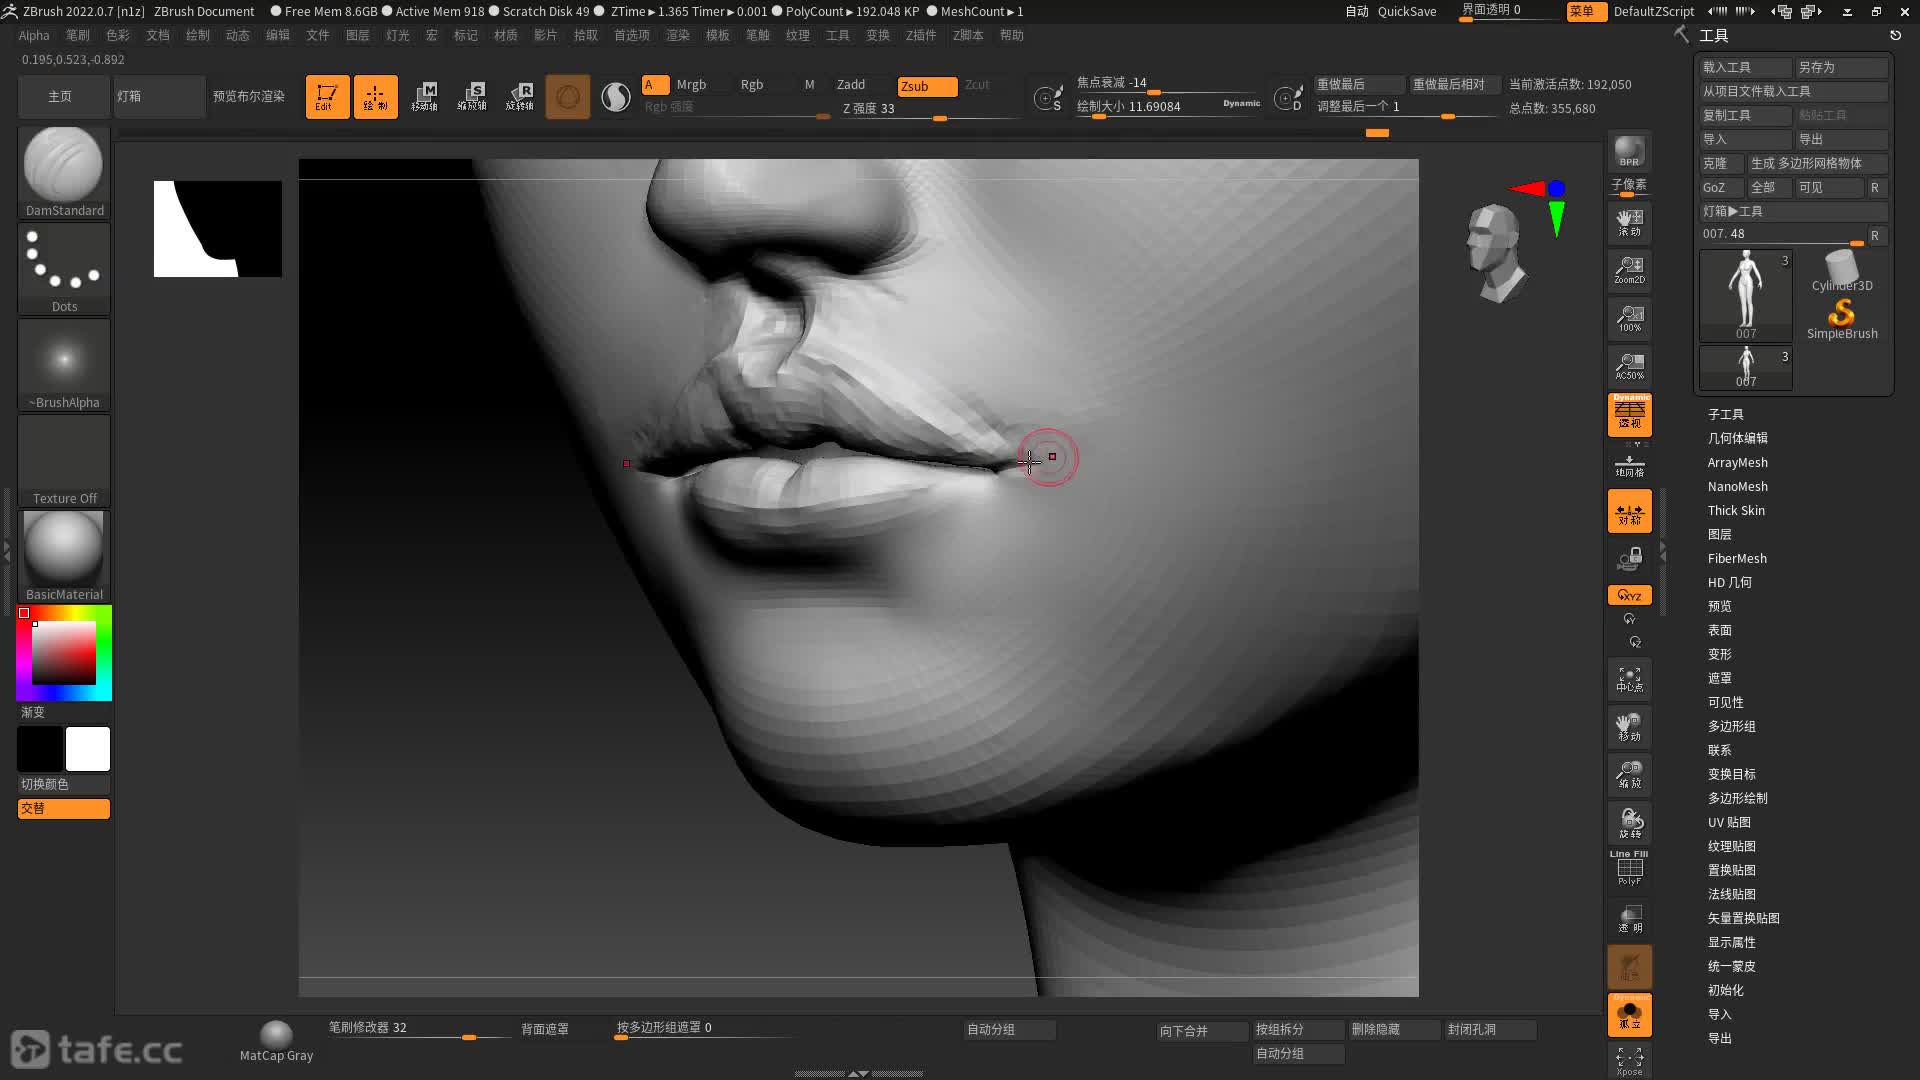
Task: Toggle the floor grid icon
Action: coord(1629,465)
